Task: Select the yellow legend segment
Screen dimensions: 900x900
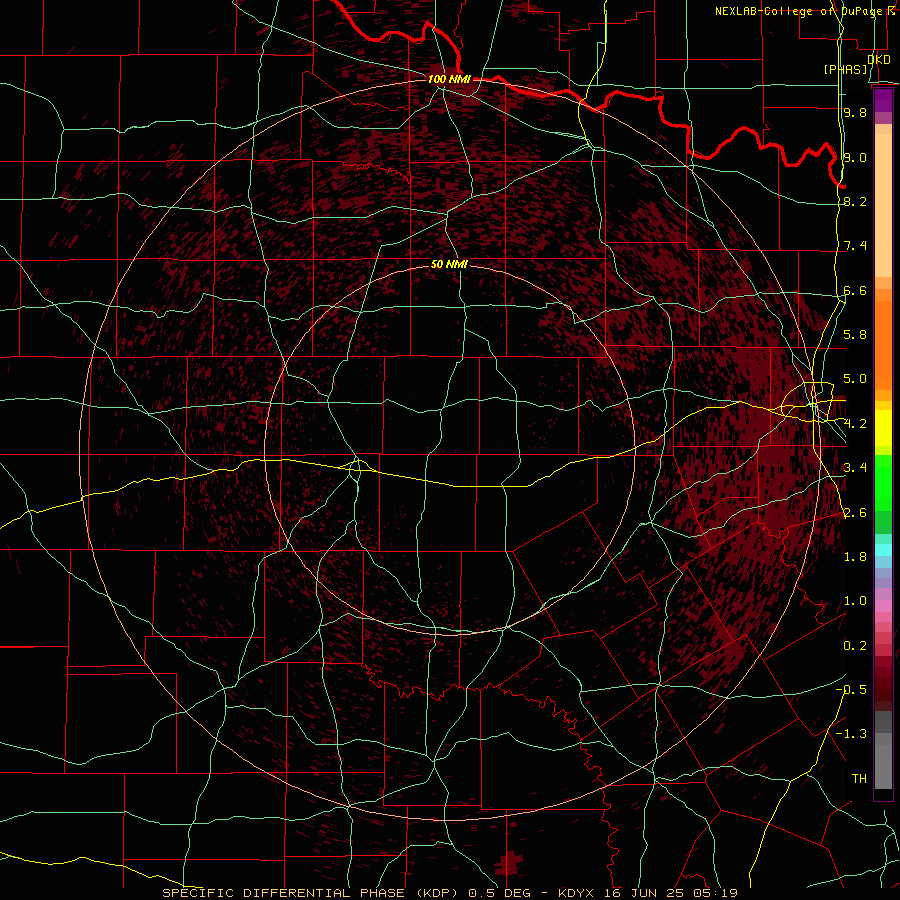Action: click(883, 428)
